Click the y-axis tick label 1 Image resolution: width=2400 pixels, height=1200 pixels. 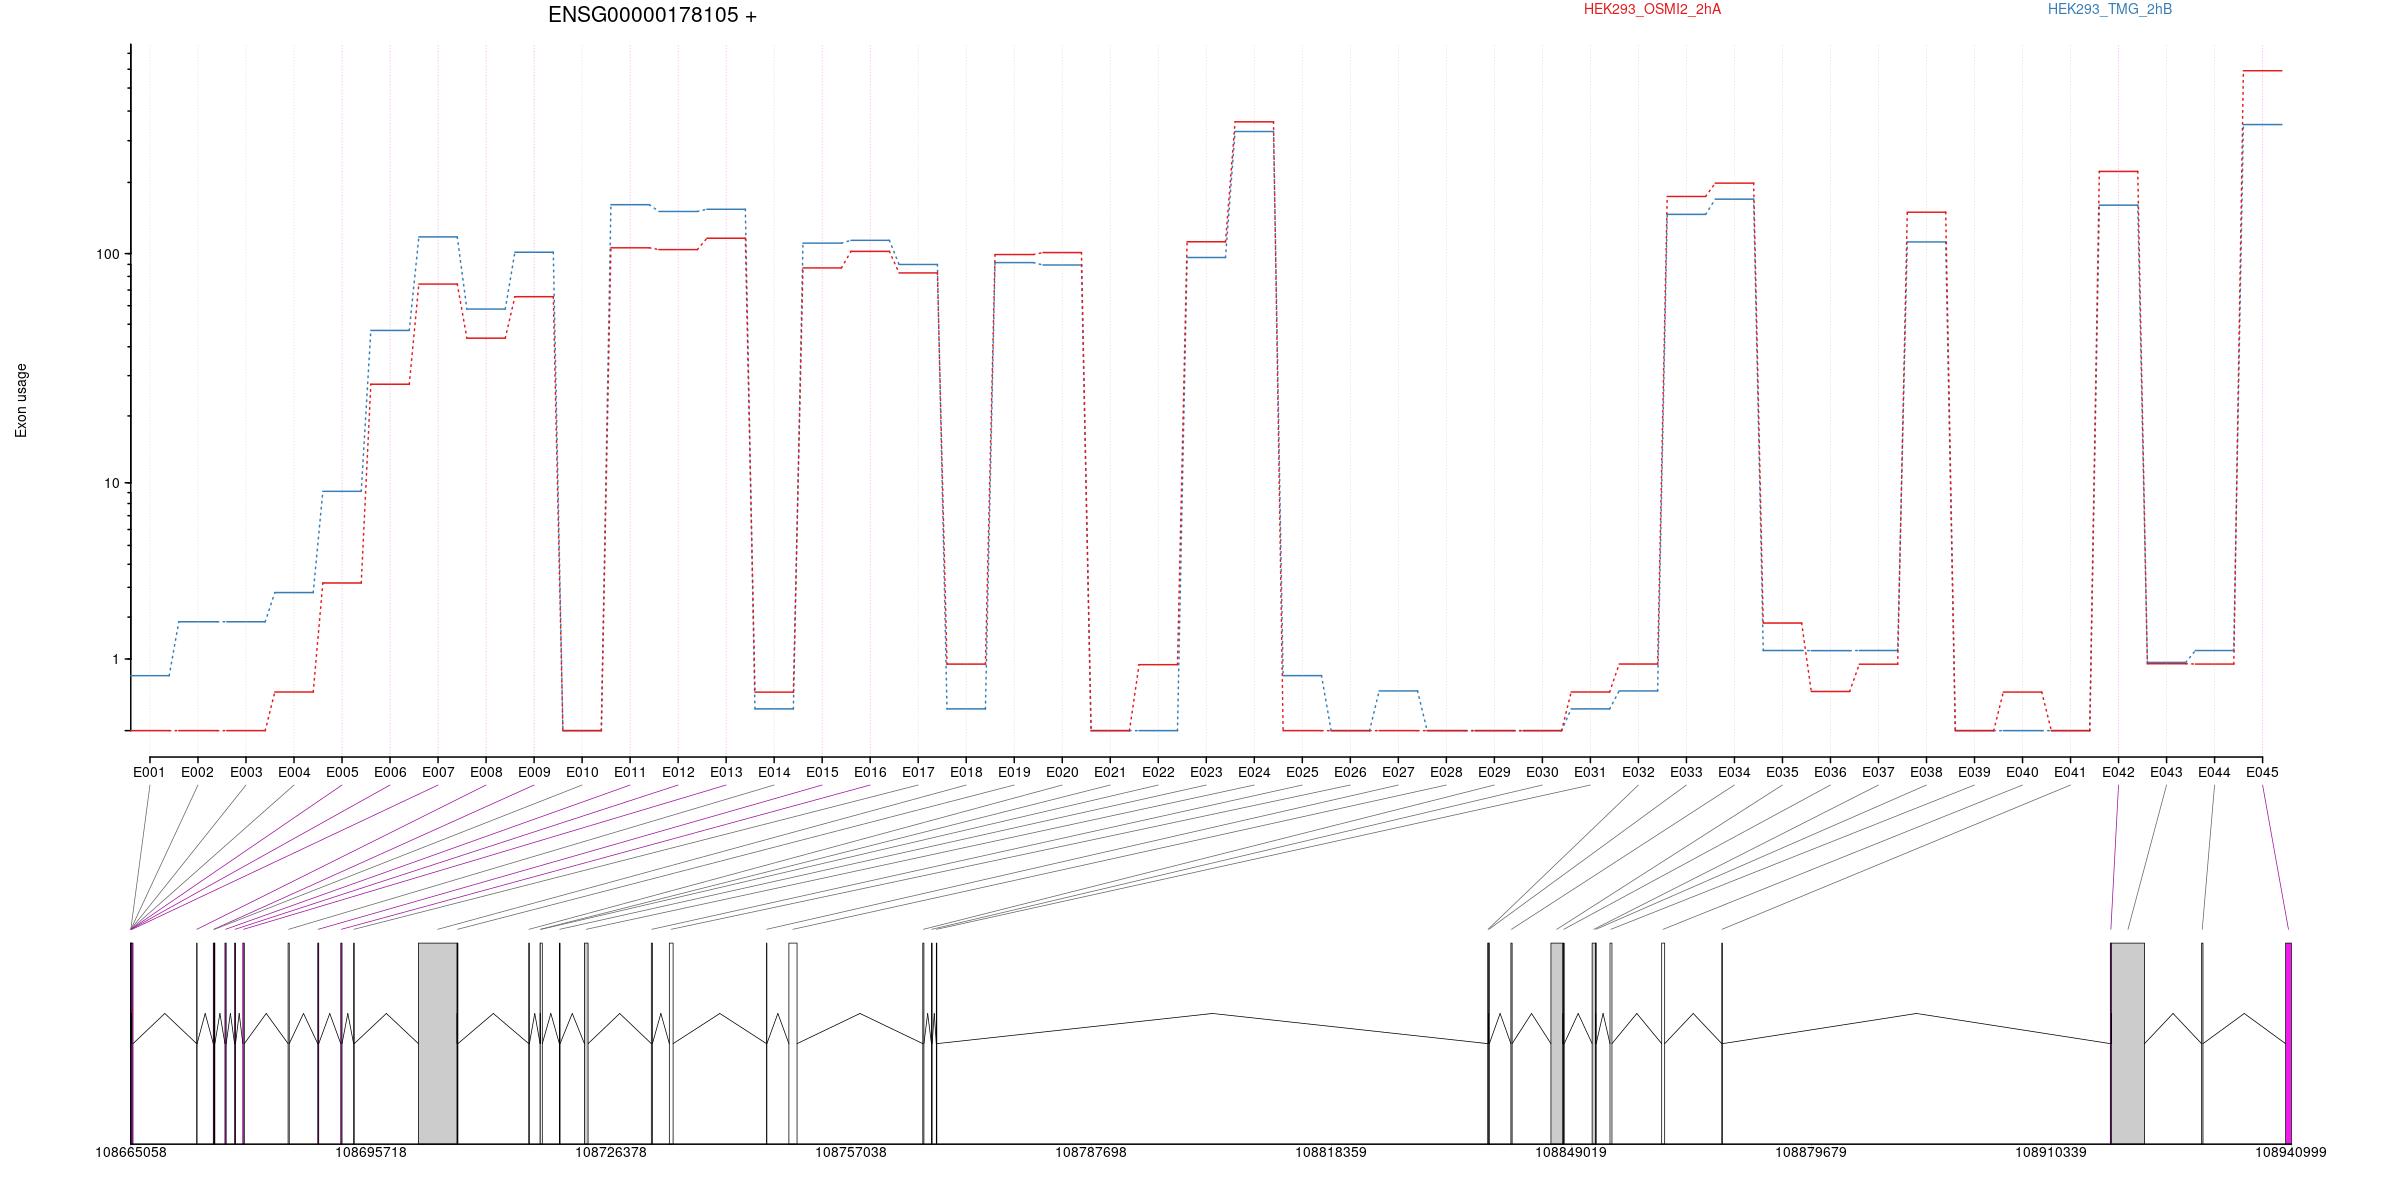116,660
